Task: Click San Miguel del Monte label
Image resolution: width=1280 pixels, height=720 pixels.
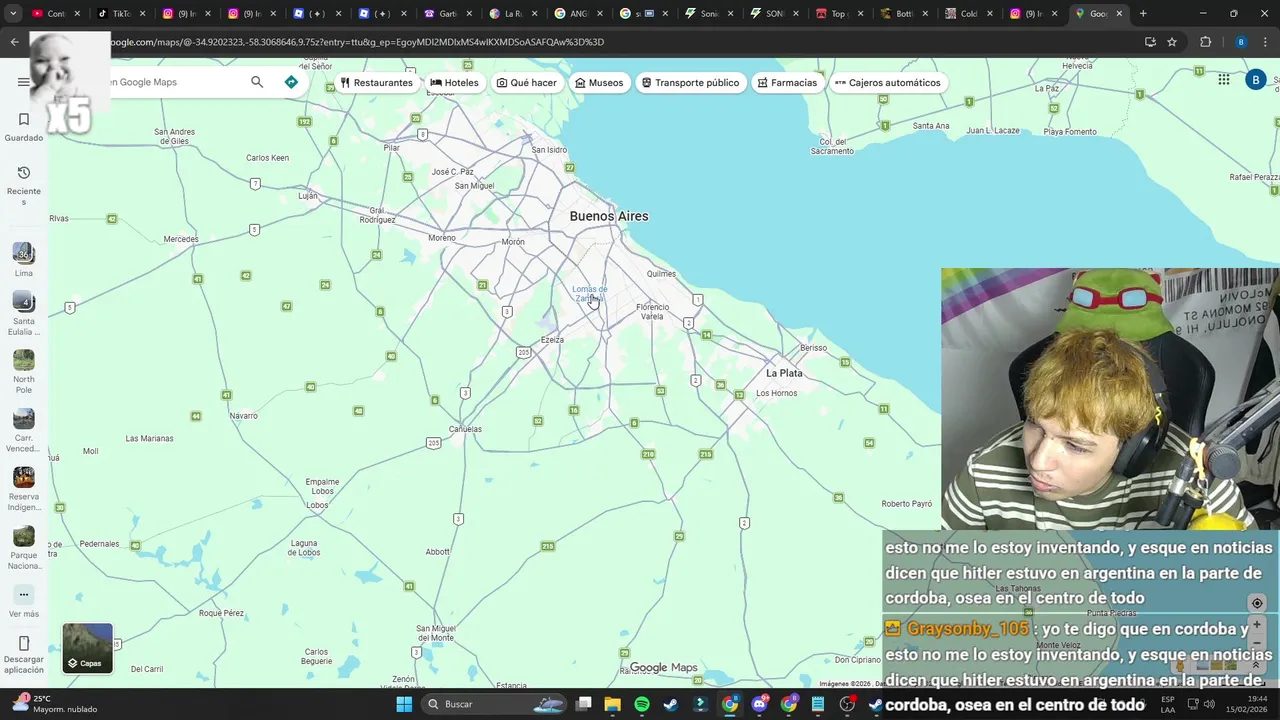Action: coord(435,633)
